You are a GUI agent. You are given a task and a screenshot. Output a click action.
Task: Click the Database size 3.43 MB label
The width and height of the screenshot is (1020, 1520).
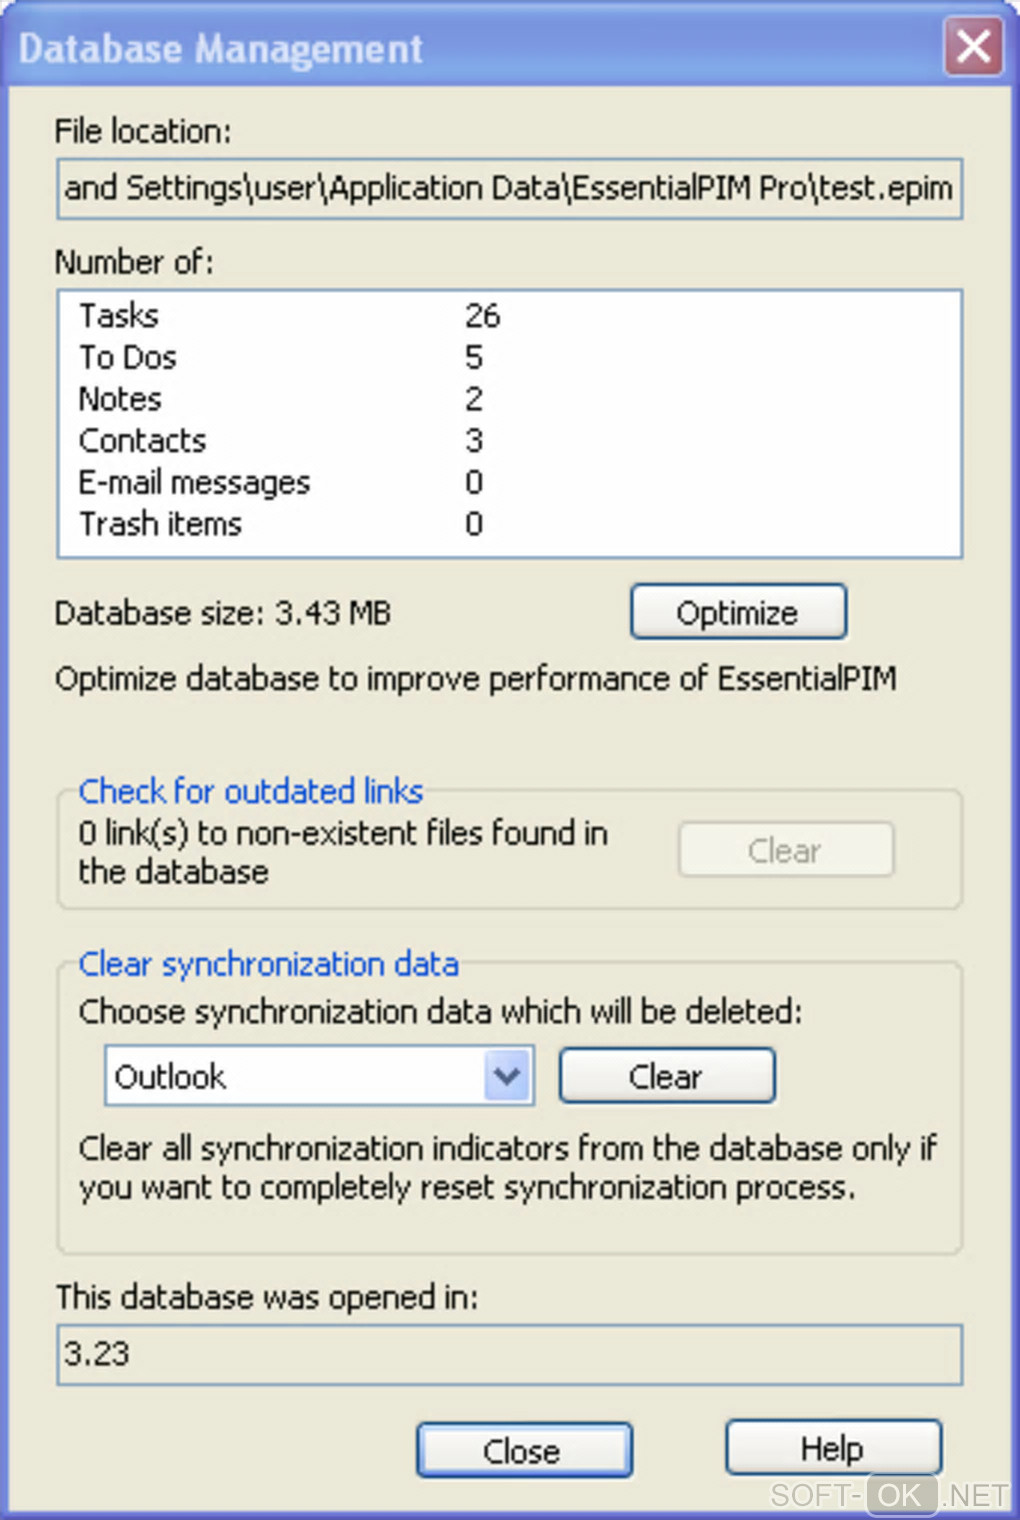[223, 613]
